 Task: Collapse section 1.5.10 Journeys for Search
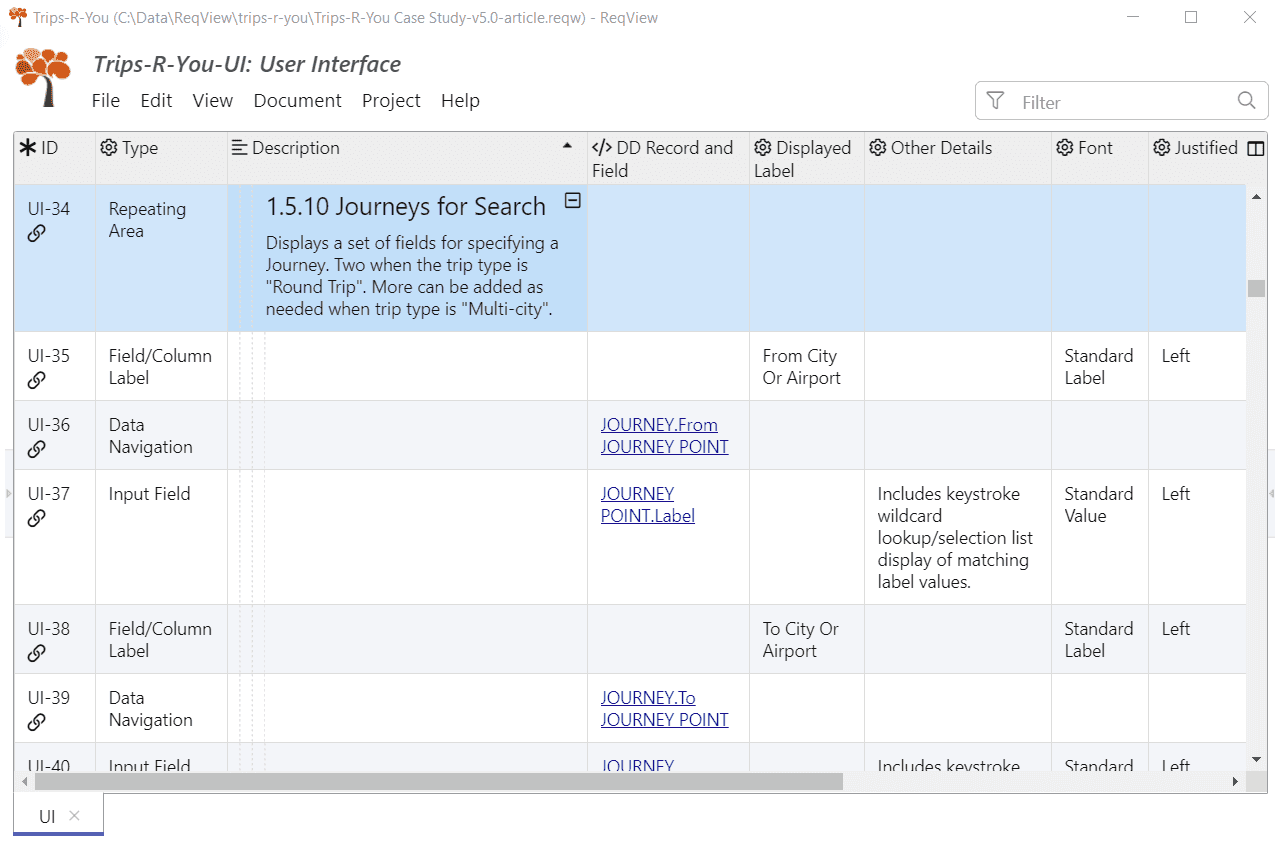(x=572, y=201)
